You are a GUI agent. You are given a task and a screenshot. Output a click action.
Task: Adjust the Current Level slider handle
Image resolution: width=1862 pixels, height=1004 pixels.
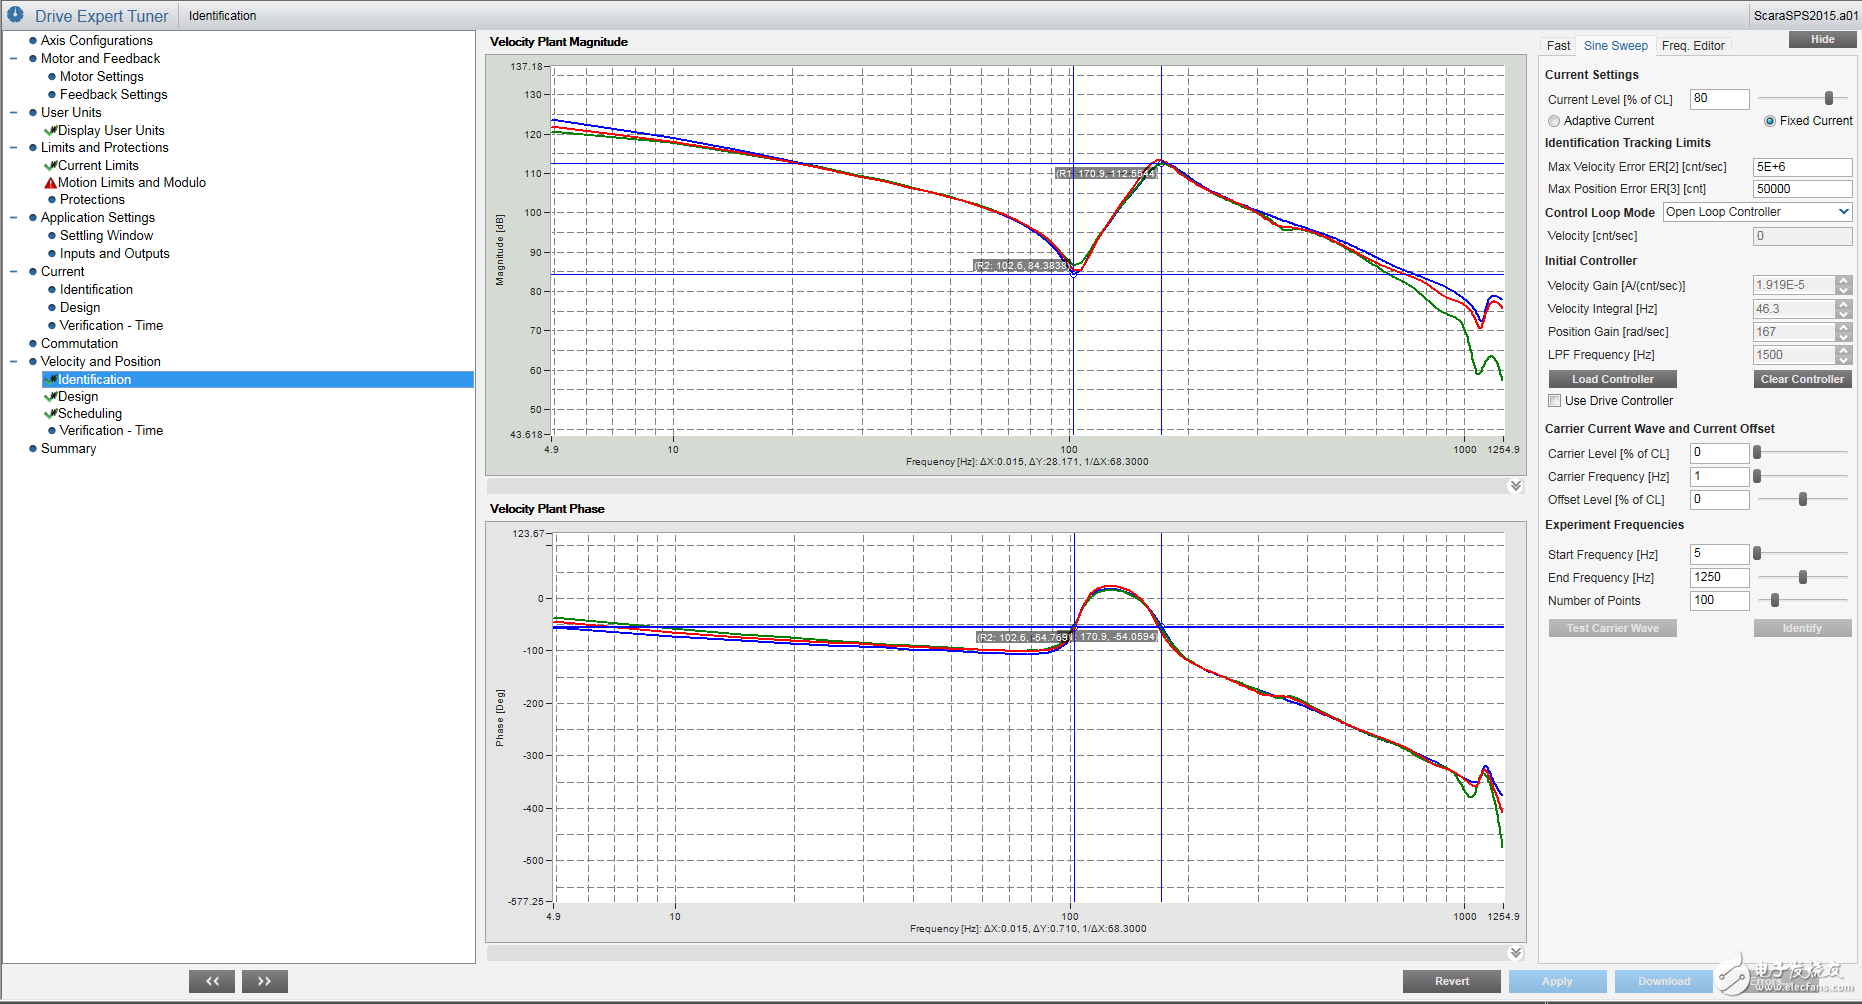pyautogui.click(x=1829, y=98)
